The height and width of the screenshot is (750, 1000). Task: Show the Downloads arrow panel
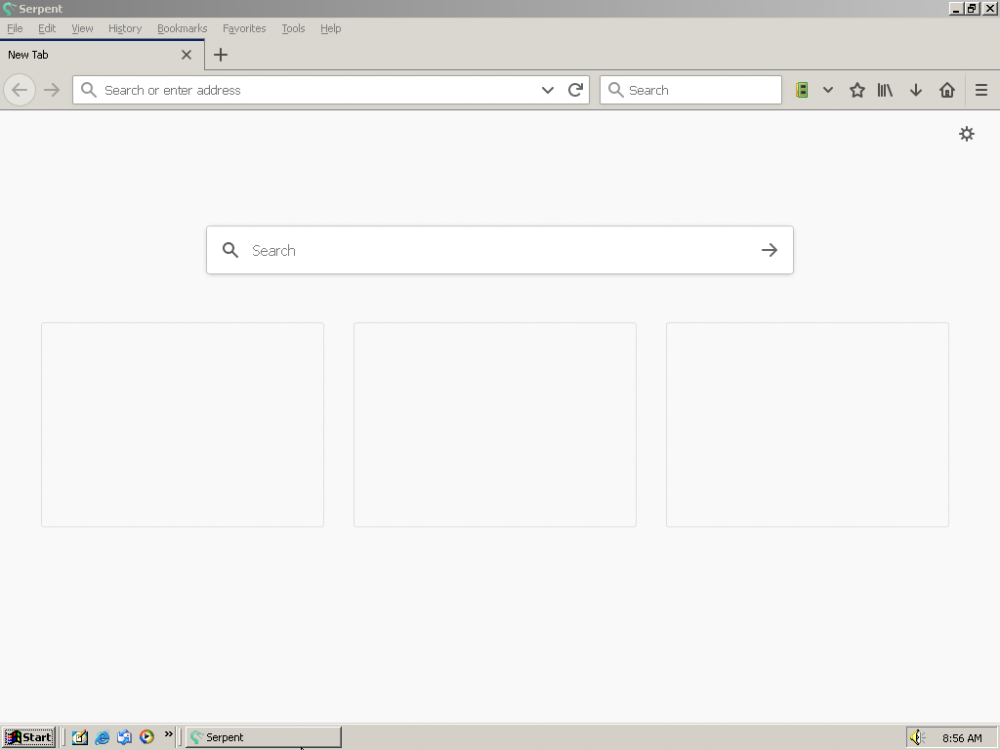(915, 90)
